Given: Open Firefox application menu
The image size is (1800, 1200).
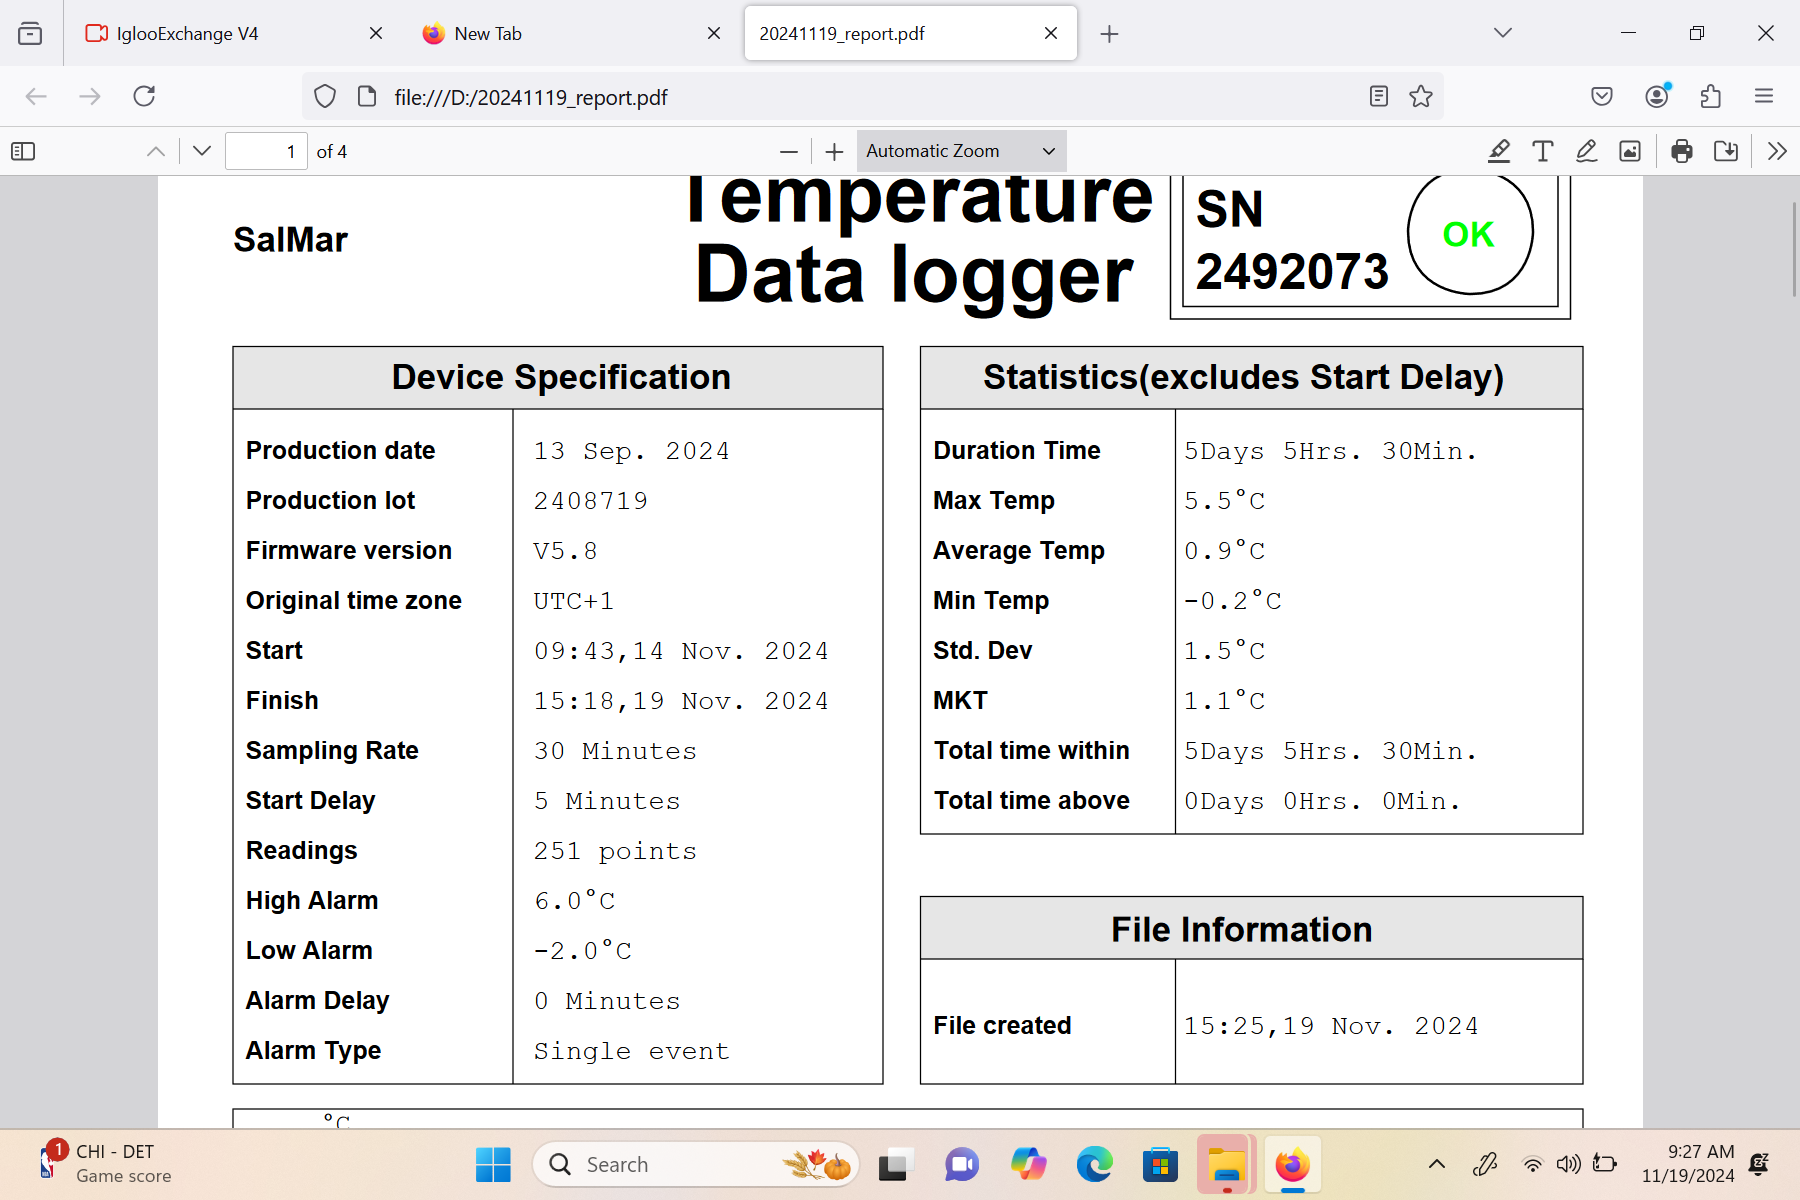Looking at the screenshot, I should pyautogui.click(x=1764, y=96).
